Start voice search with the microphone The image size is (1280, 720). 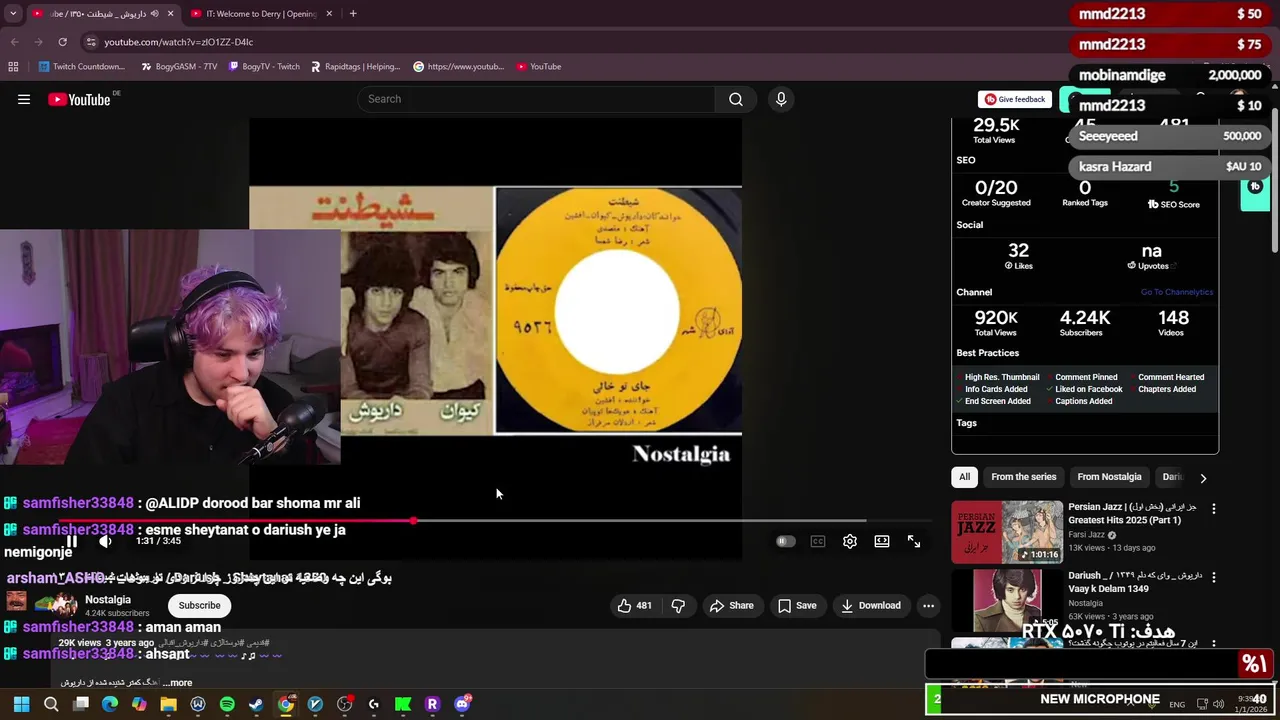781,99
